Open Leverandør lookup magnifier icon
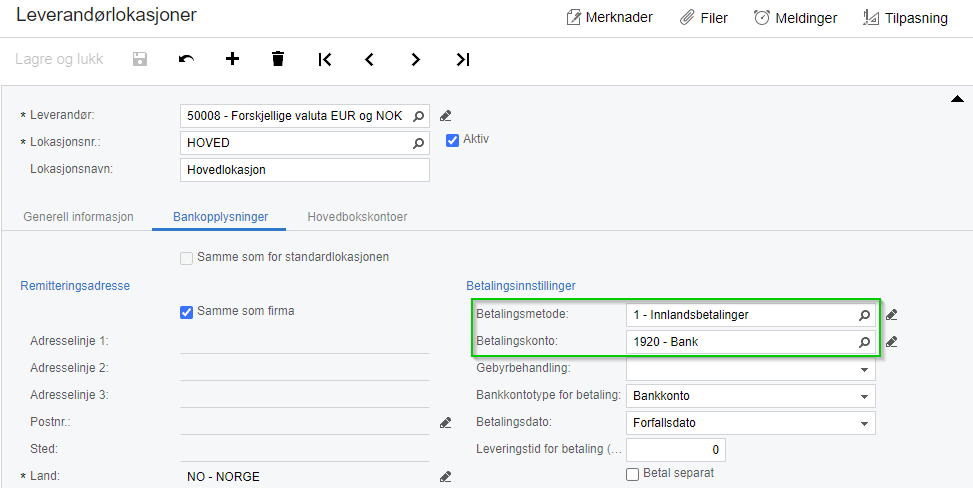Image resolution: width=973 pixels, height=488 pixels. [x=419, y=116]
